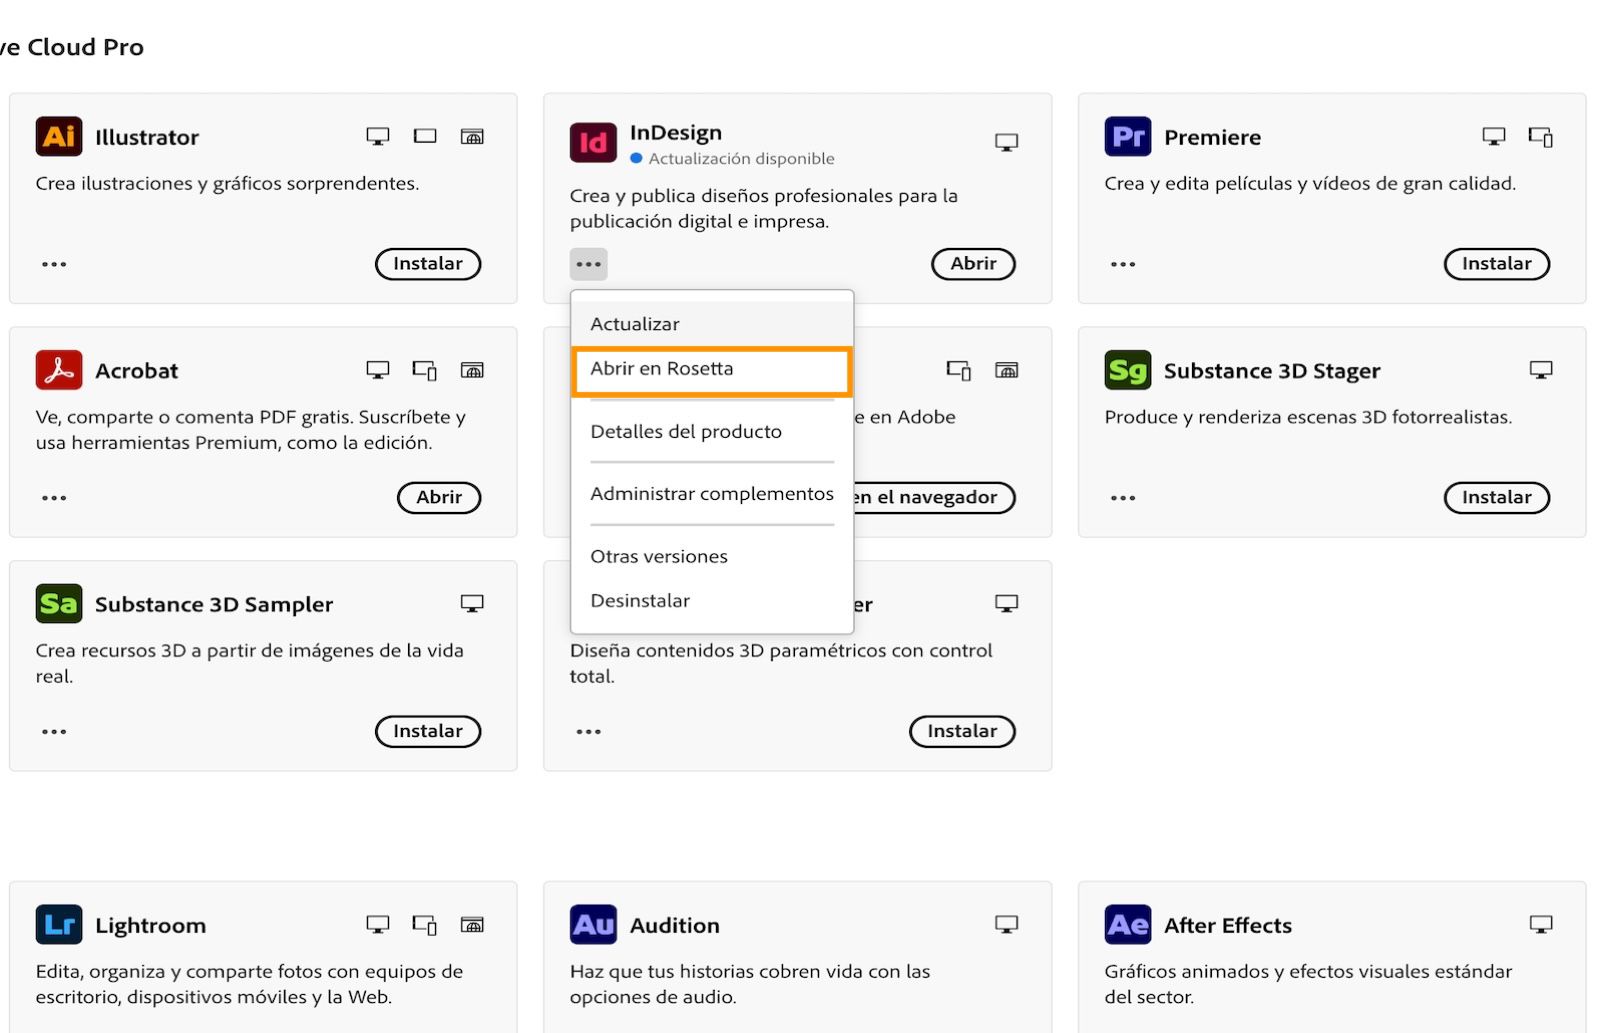The image size is (1600, 1033).
Task: Click the web platform icon on Acrobat card
Action: pos(472,370)
